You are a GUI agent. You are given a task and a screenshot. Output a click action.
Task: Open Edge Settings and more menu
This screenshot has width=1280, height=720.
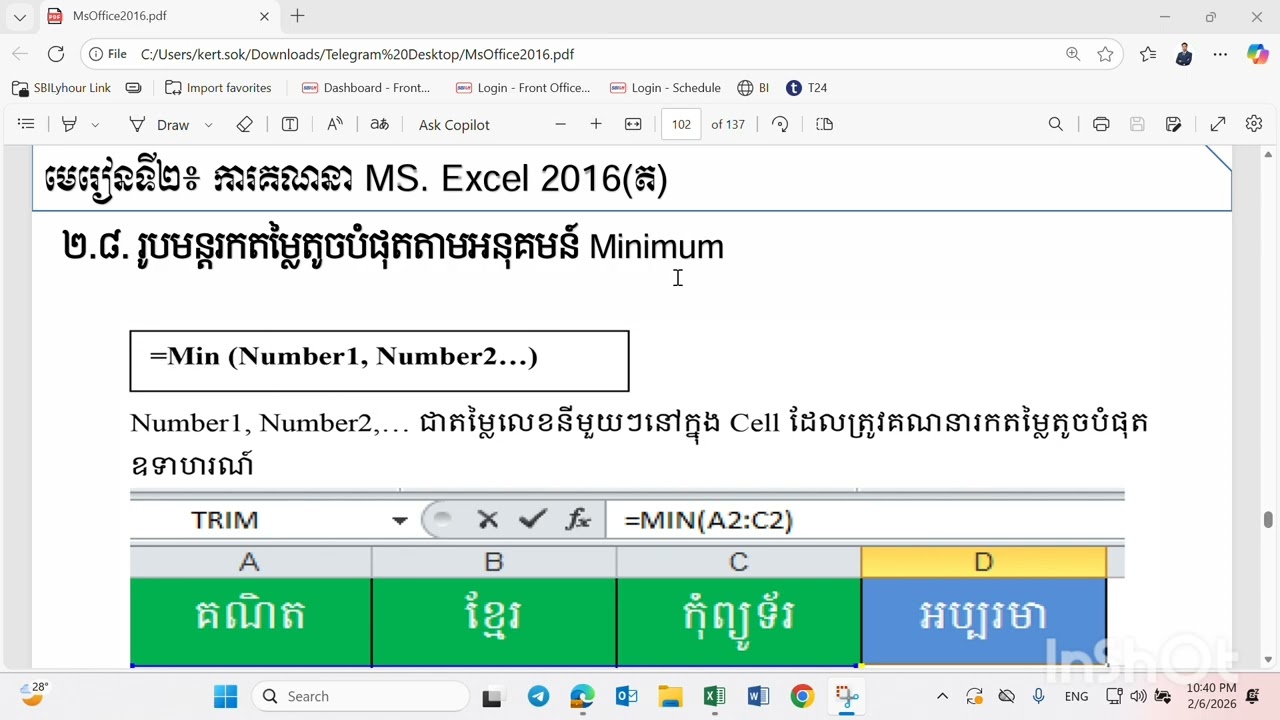(x=1220, y=54)
